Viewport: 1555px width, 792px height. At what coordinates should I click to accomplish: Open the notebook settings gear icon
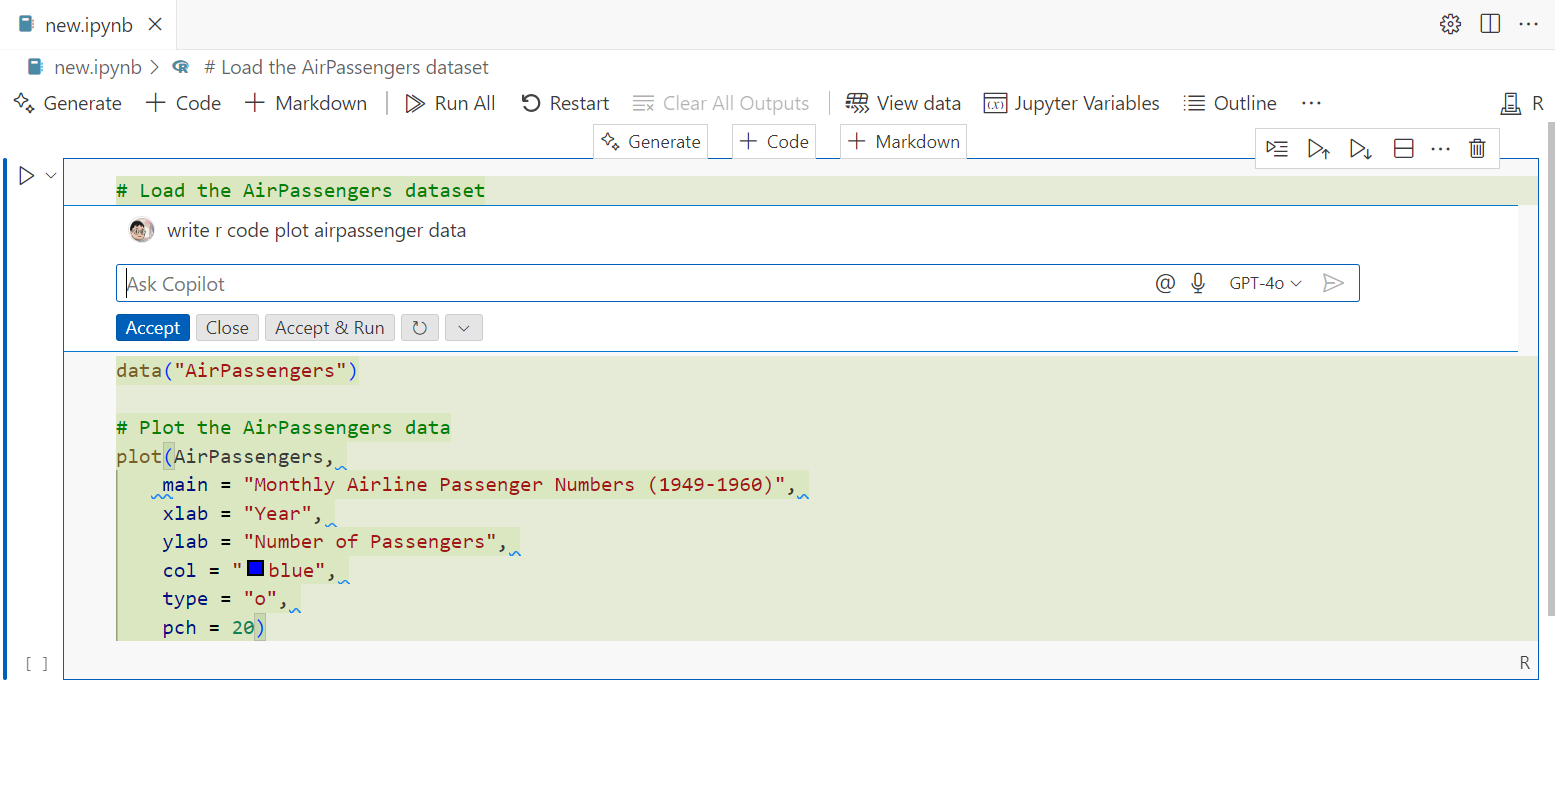pyautogui.click(x=1450, y=24)
